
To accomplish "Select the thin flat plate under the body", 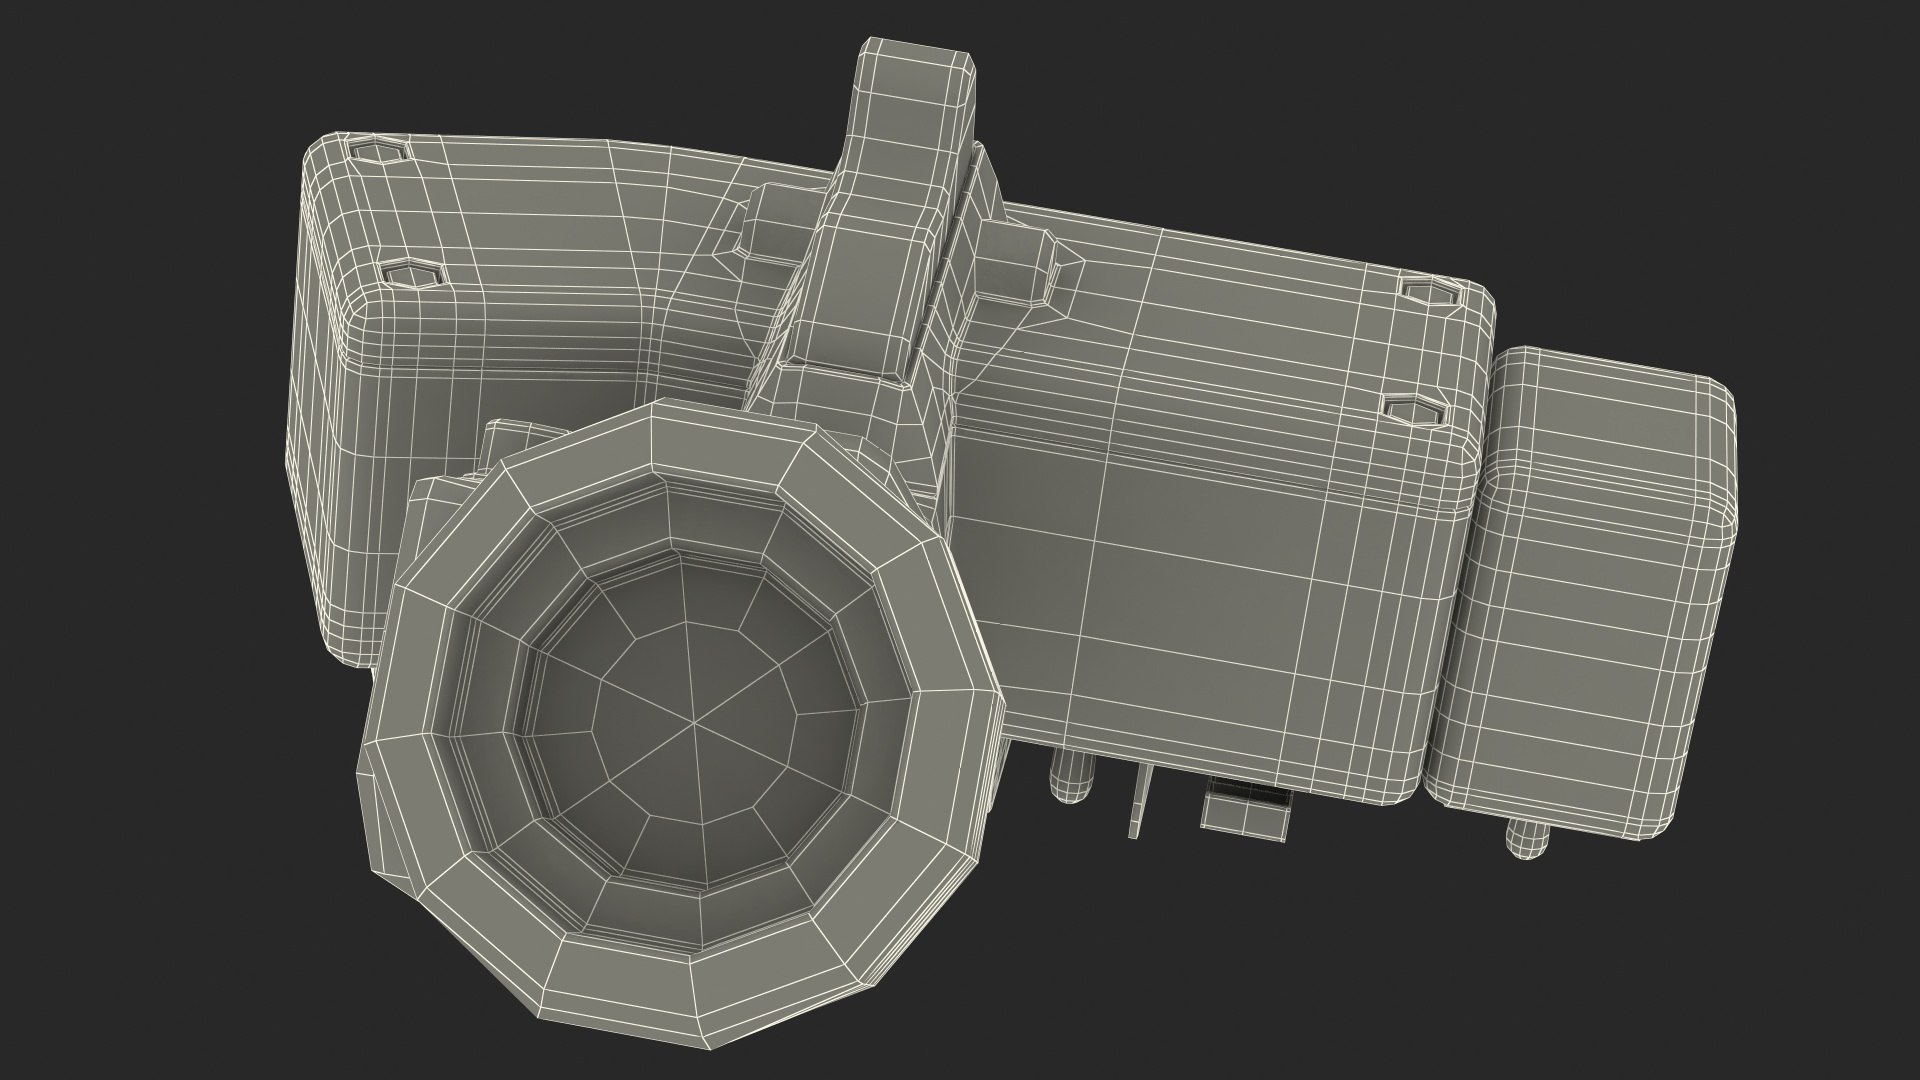I will tap(1142, 800).
